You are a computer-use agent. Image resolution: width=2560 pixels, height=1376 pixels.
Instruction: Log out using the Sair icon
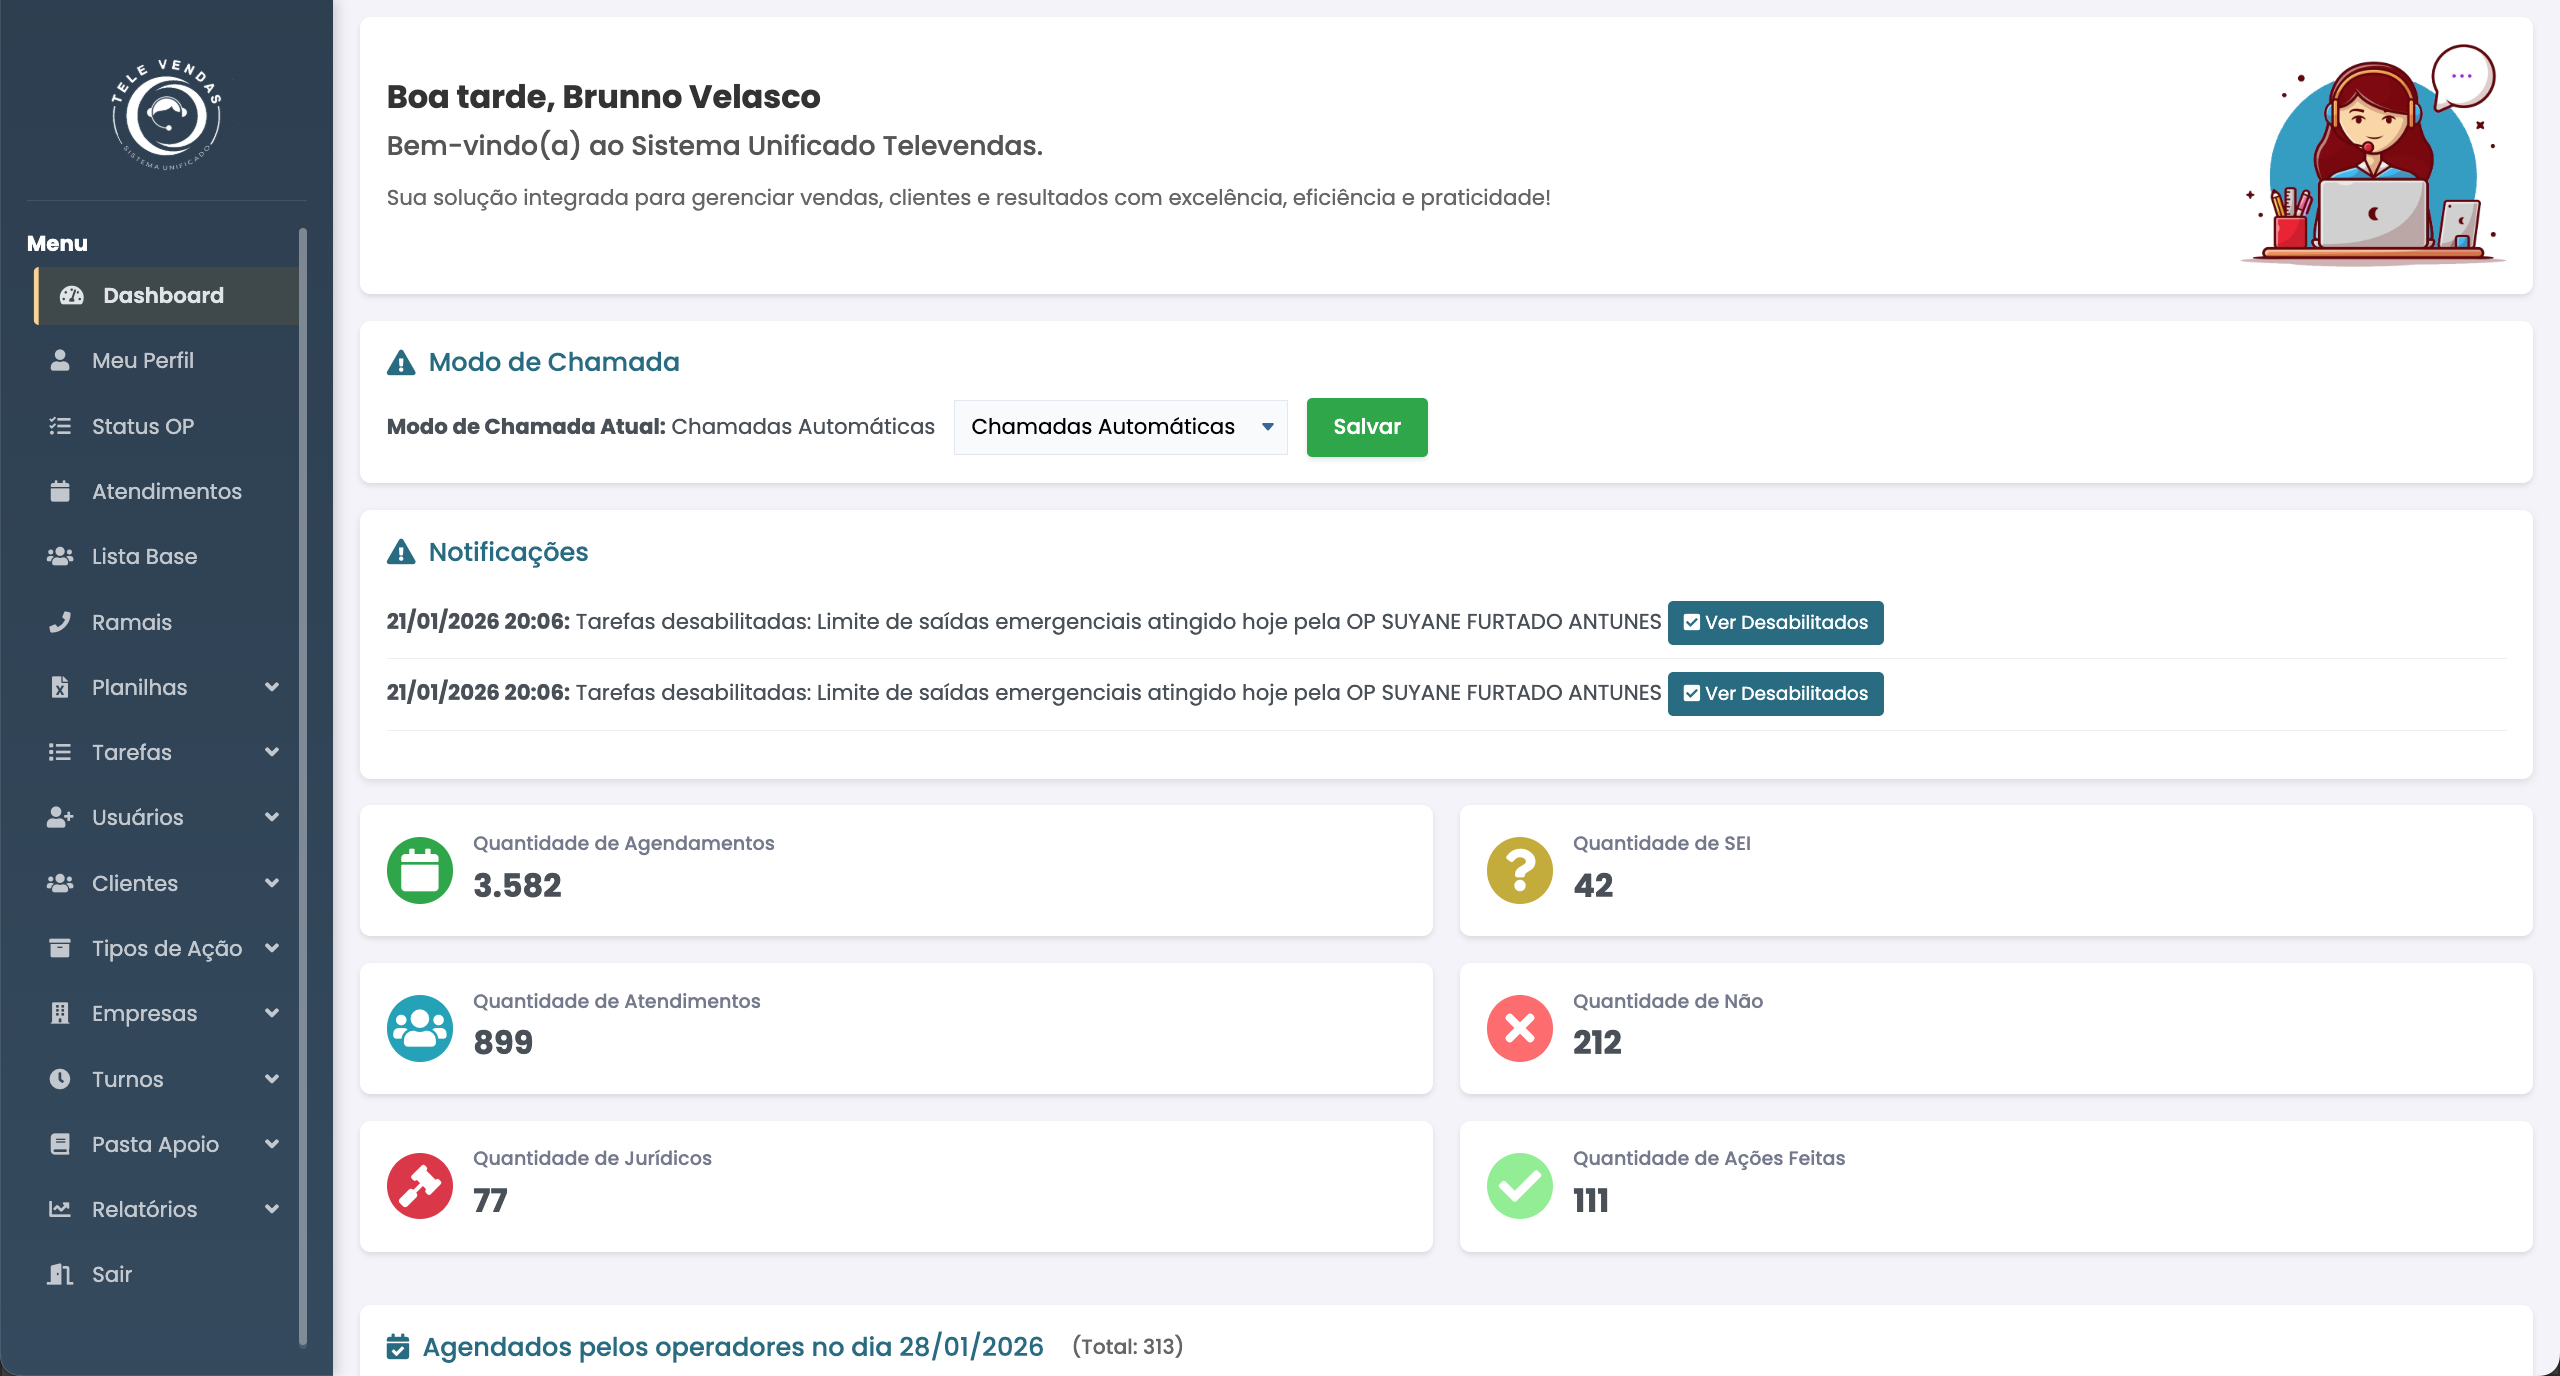[x=60, y=1275]
